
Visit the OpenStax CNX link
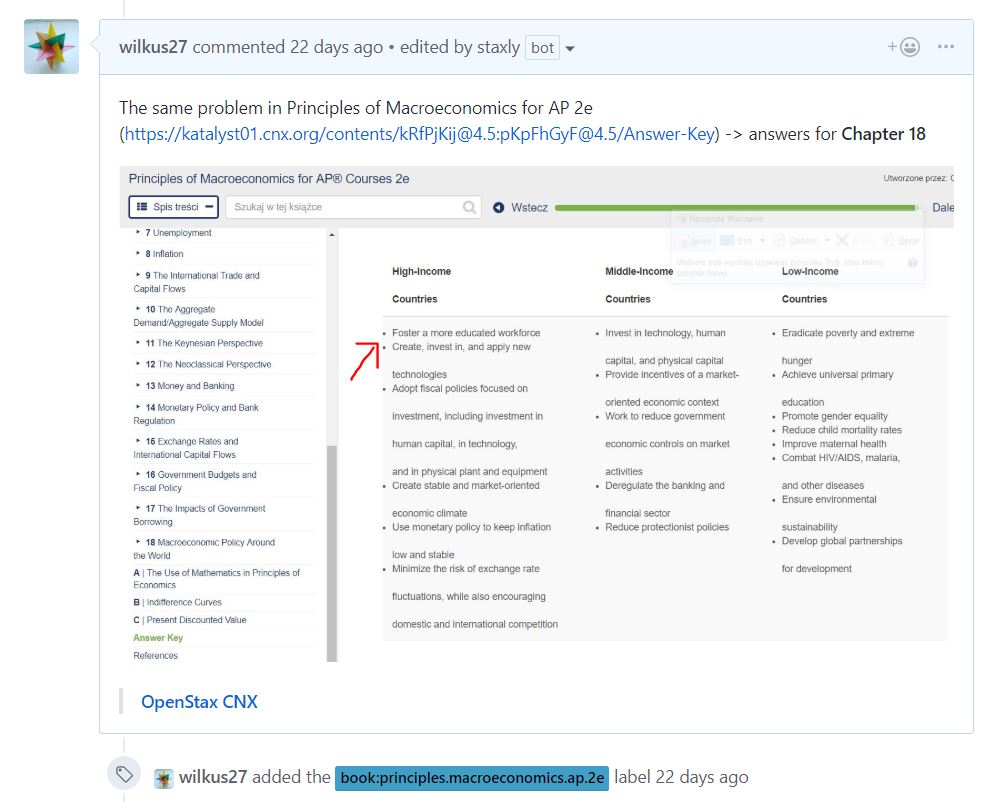pyautogui.click(x=199, y=702)
